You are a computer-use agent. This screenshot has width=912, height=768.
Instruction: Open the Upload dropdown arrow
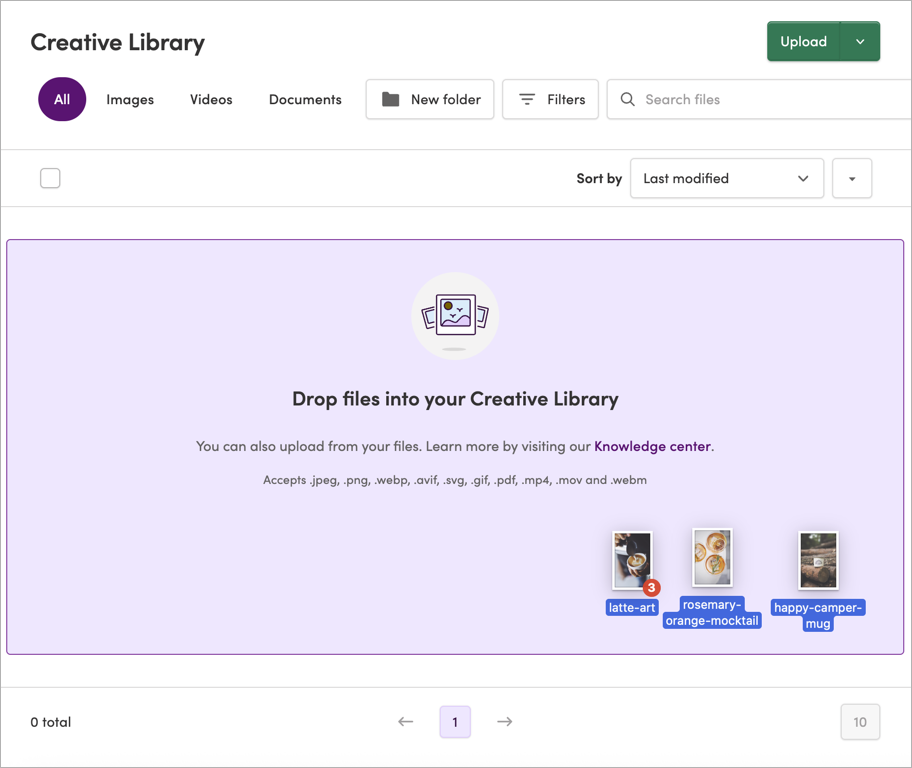point(860,41)
